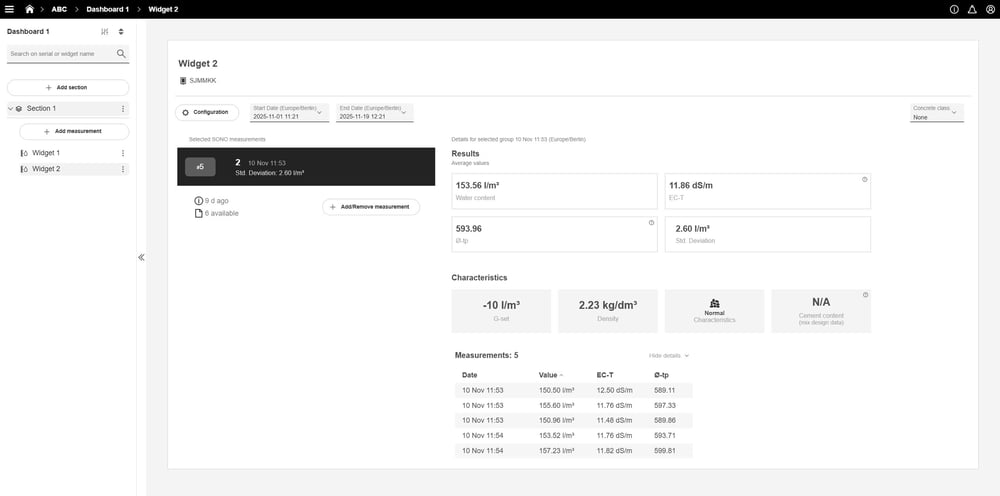The image size is (1000, 496).
Task: Open Widget 1 three-dot options menu
Action: [123, 153]
